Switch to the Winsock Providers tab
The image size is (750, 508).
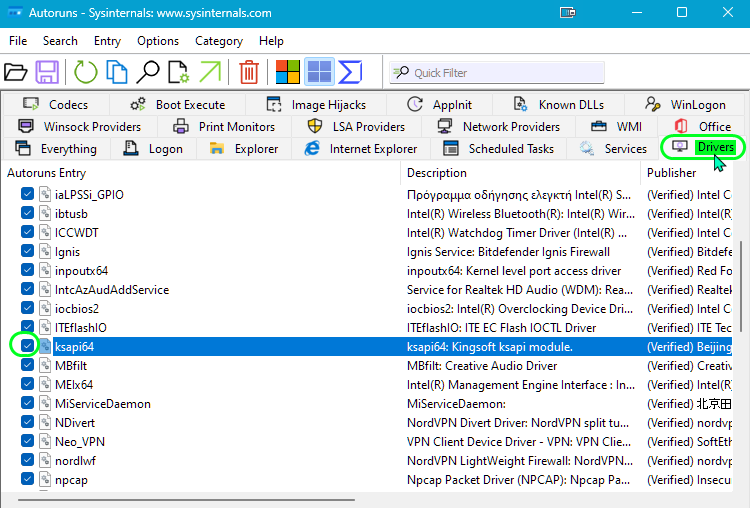[x=80, y=126]
